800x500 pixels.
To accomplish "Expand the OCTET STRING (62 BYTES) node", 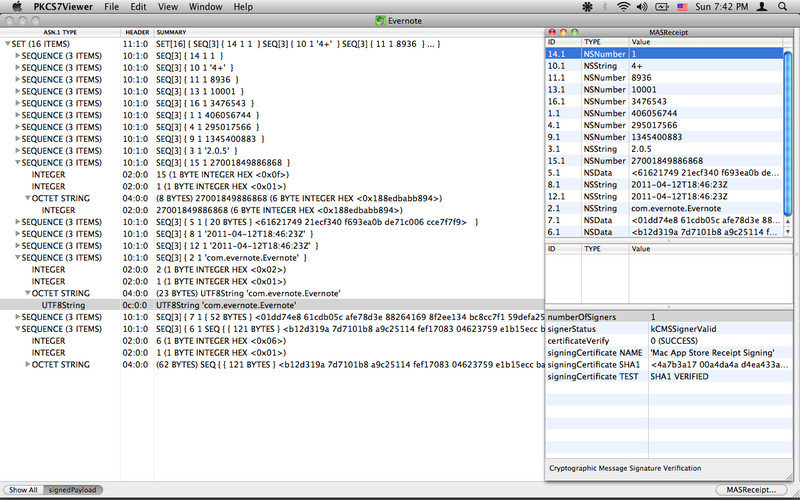I will [x=28, y=364].
